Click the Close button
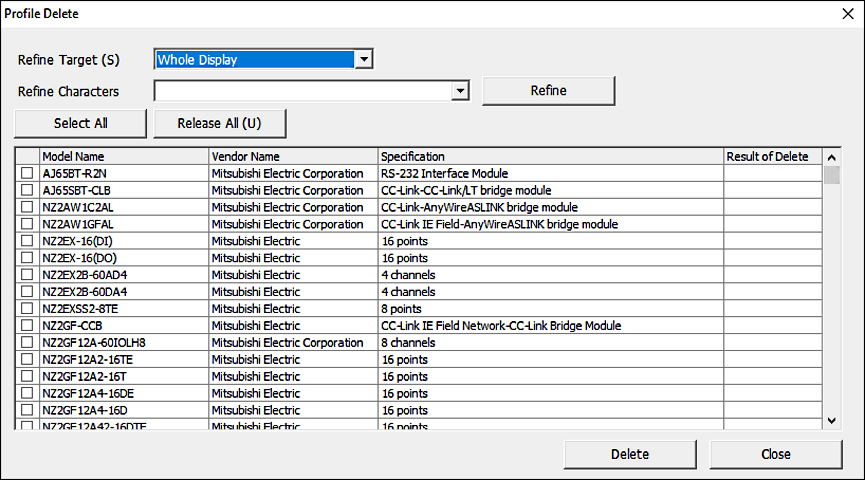865x480 pixels. 776,454
